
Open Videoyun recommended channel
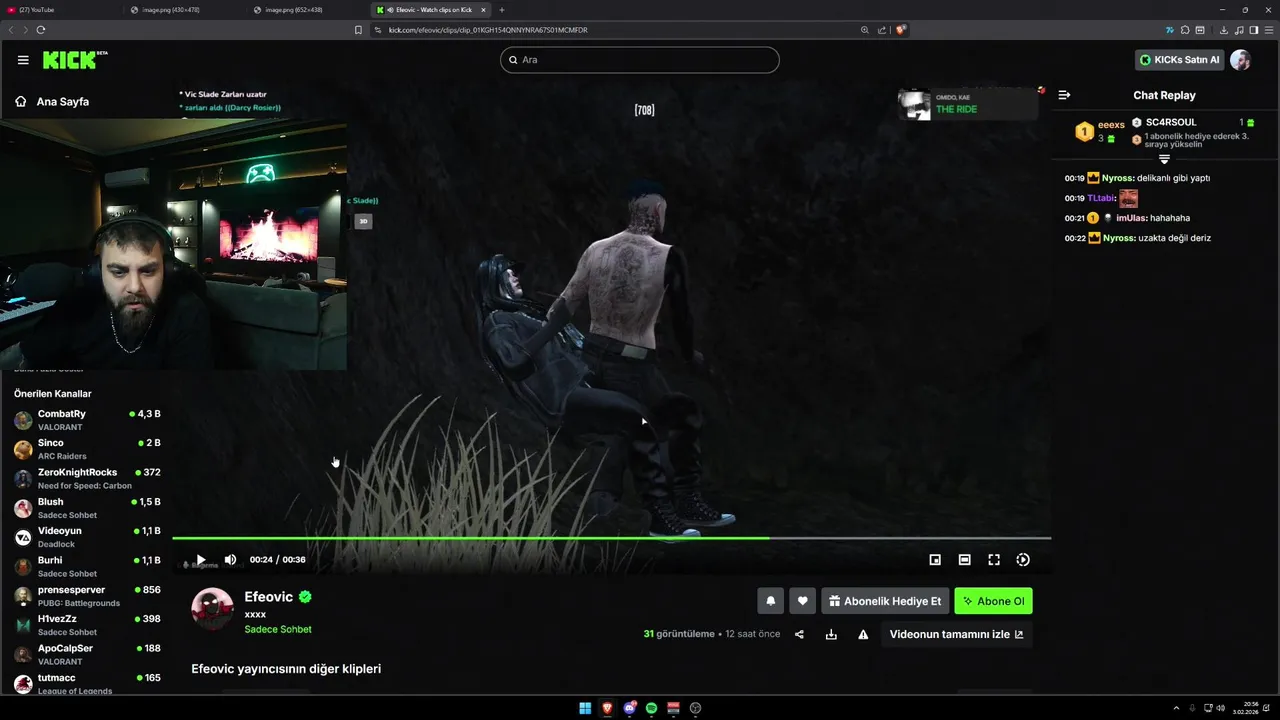(x=87, y=537)
